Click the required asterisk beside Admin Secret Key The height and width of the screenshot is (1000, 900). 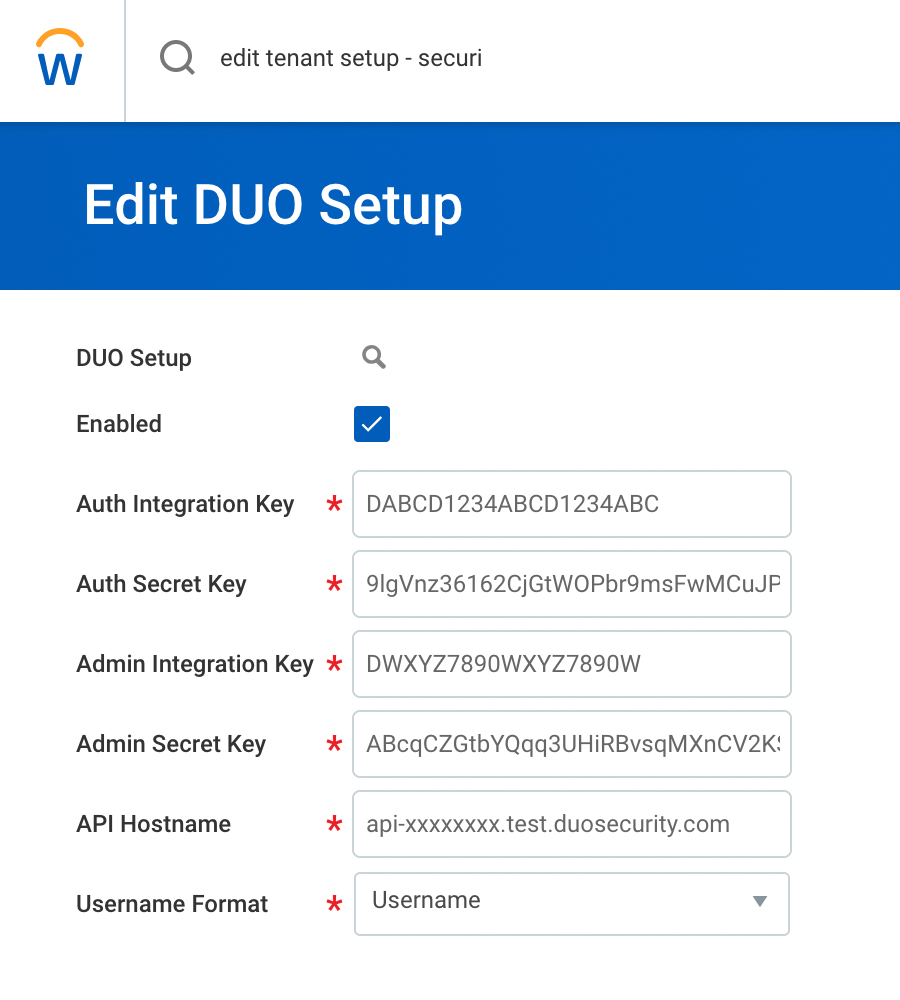coord(333,745)
